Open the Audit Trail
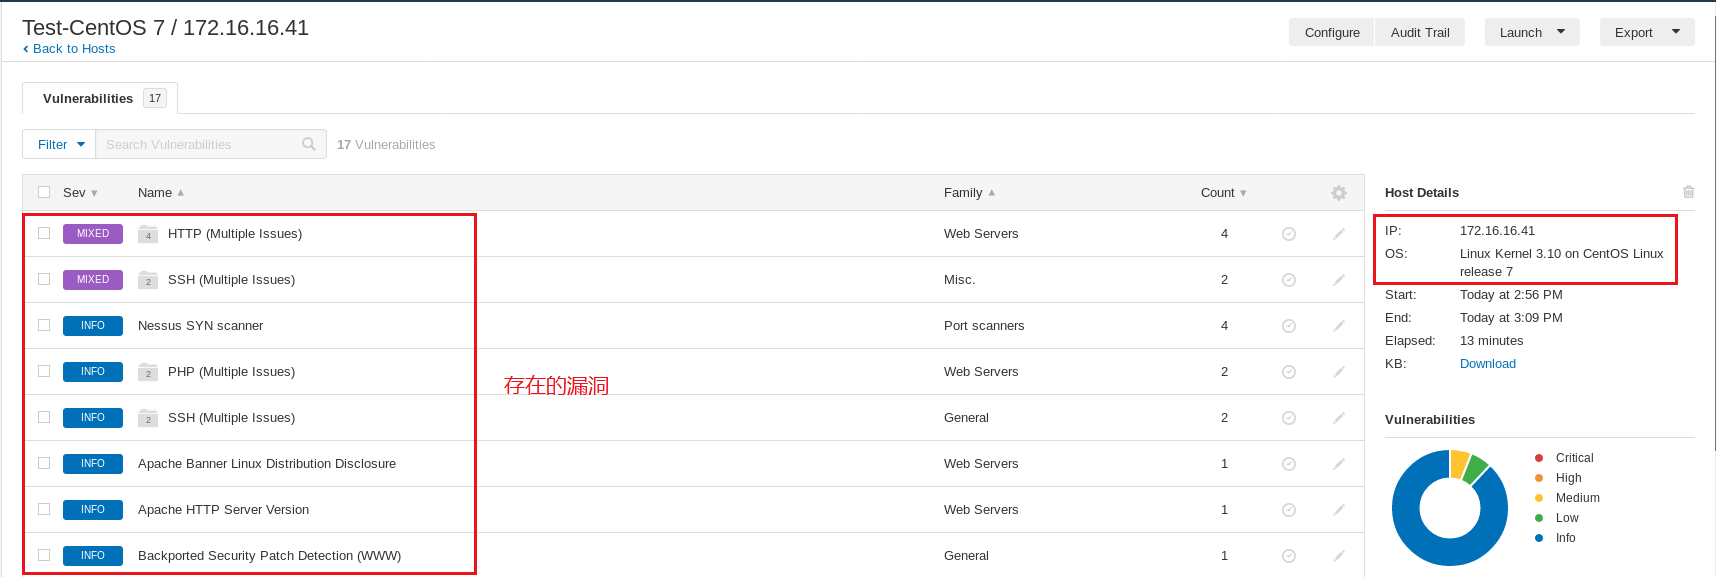This screenshot has width=1716, height=577. pyautogui.click(x=1420, y=32)
